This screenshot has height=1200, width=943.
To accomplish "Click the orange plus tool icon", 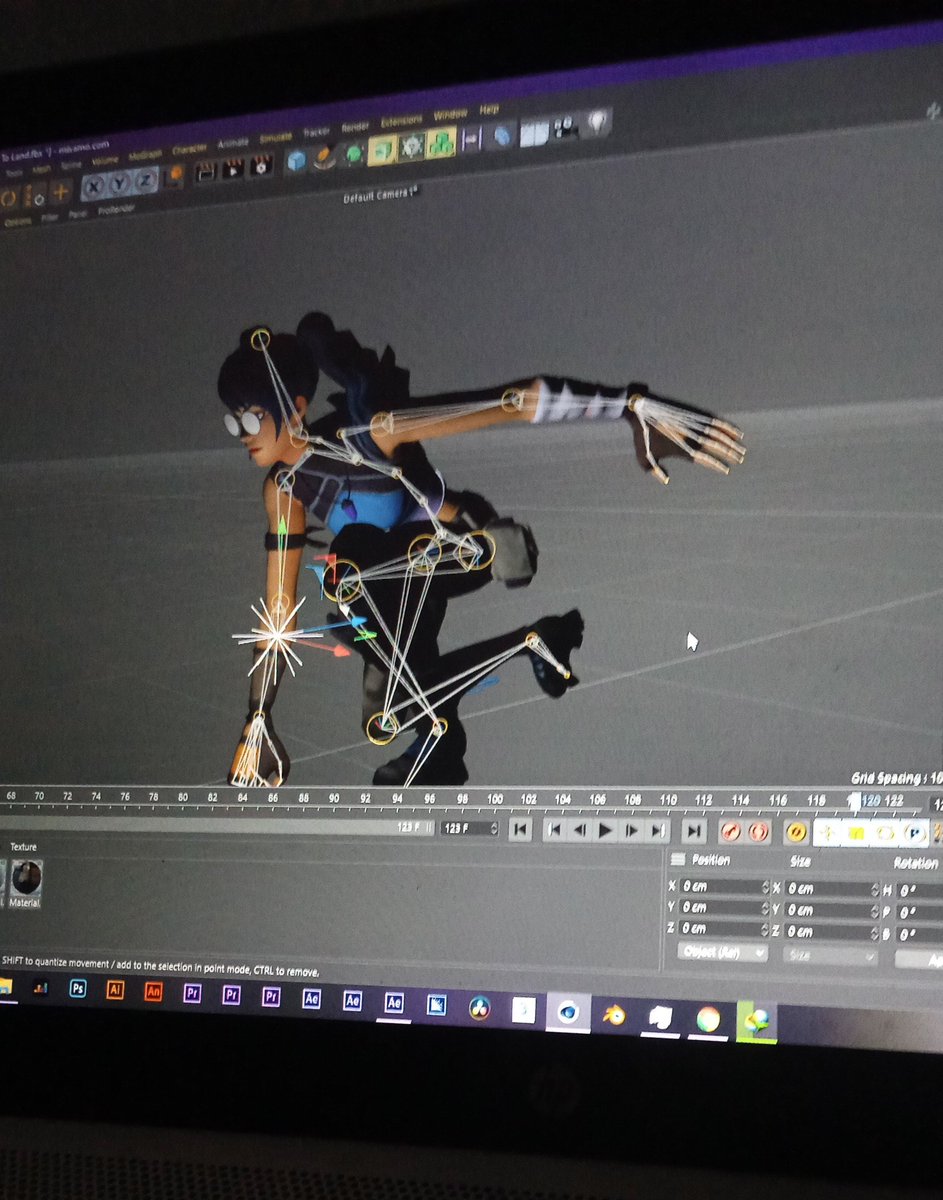I will [60, 191].
